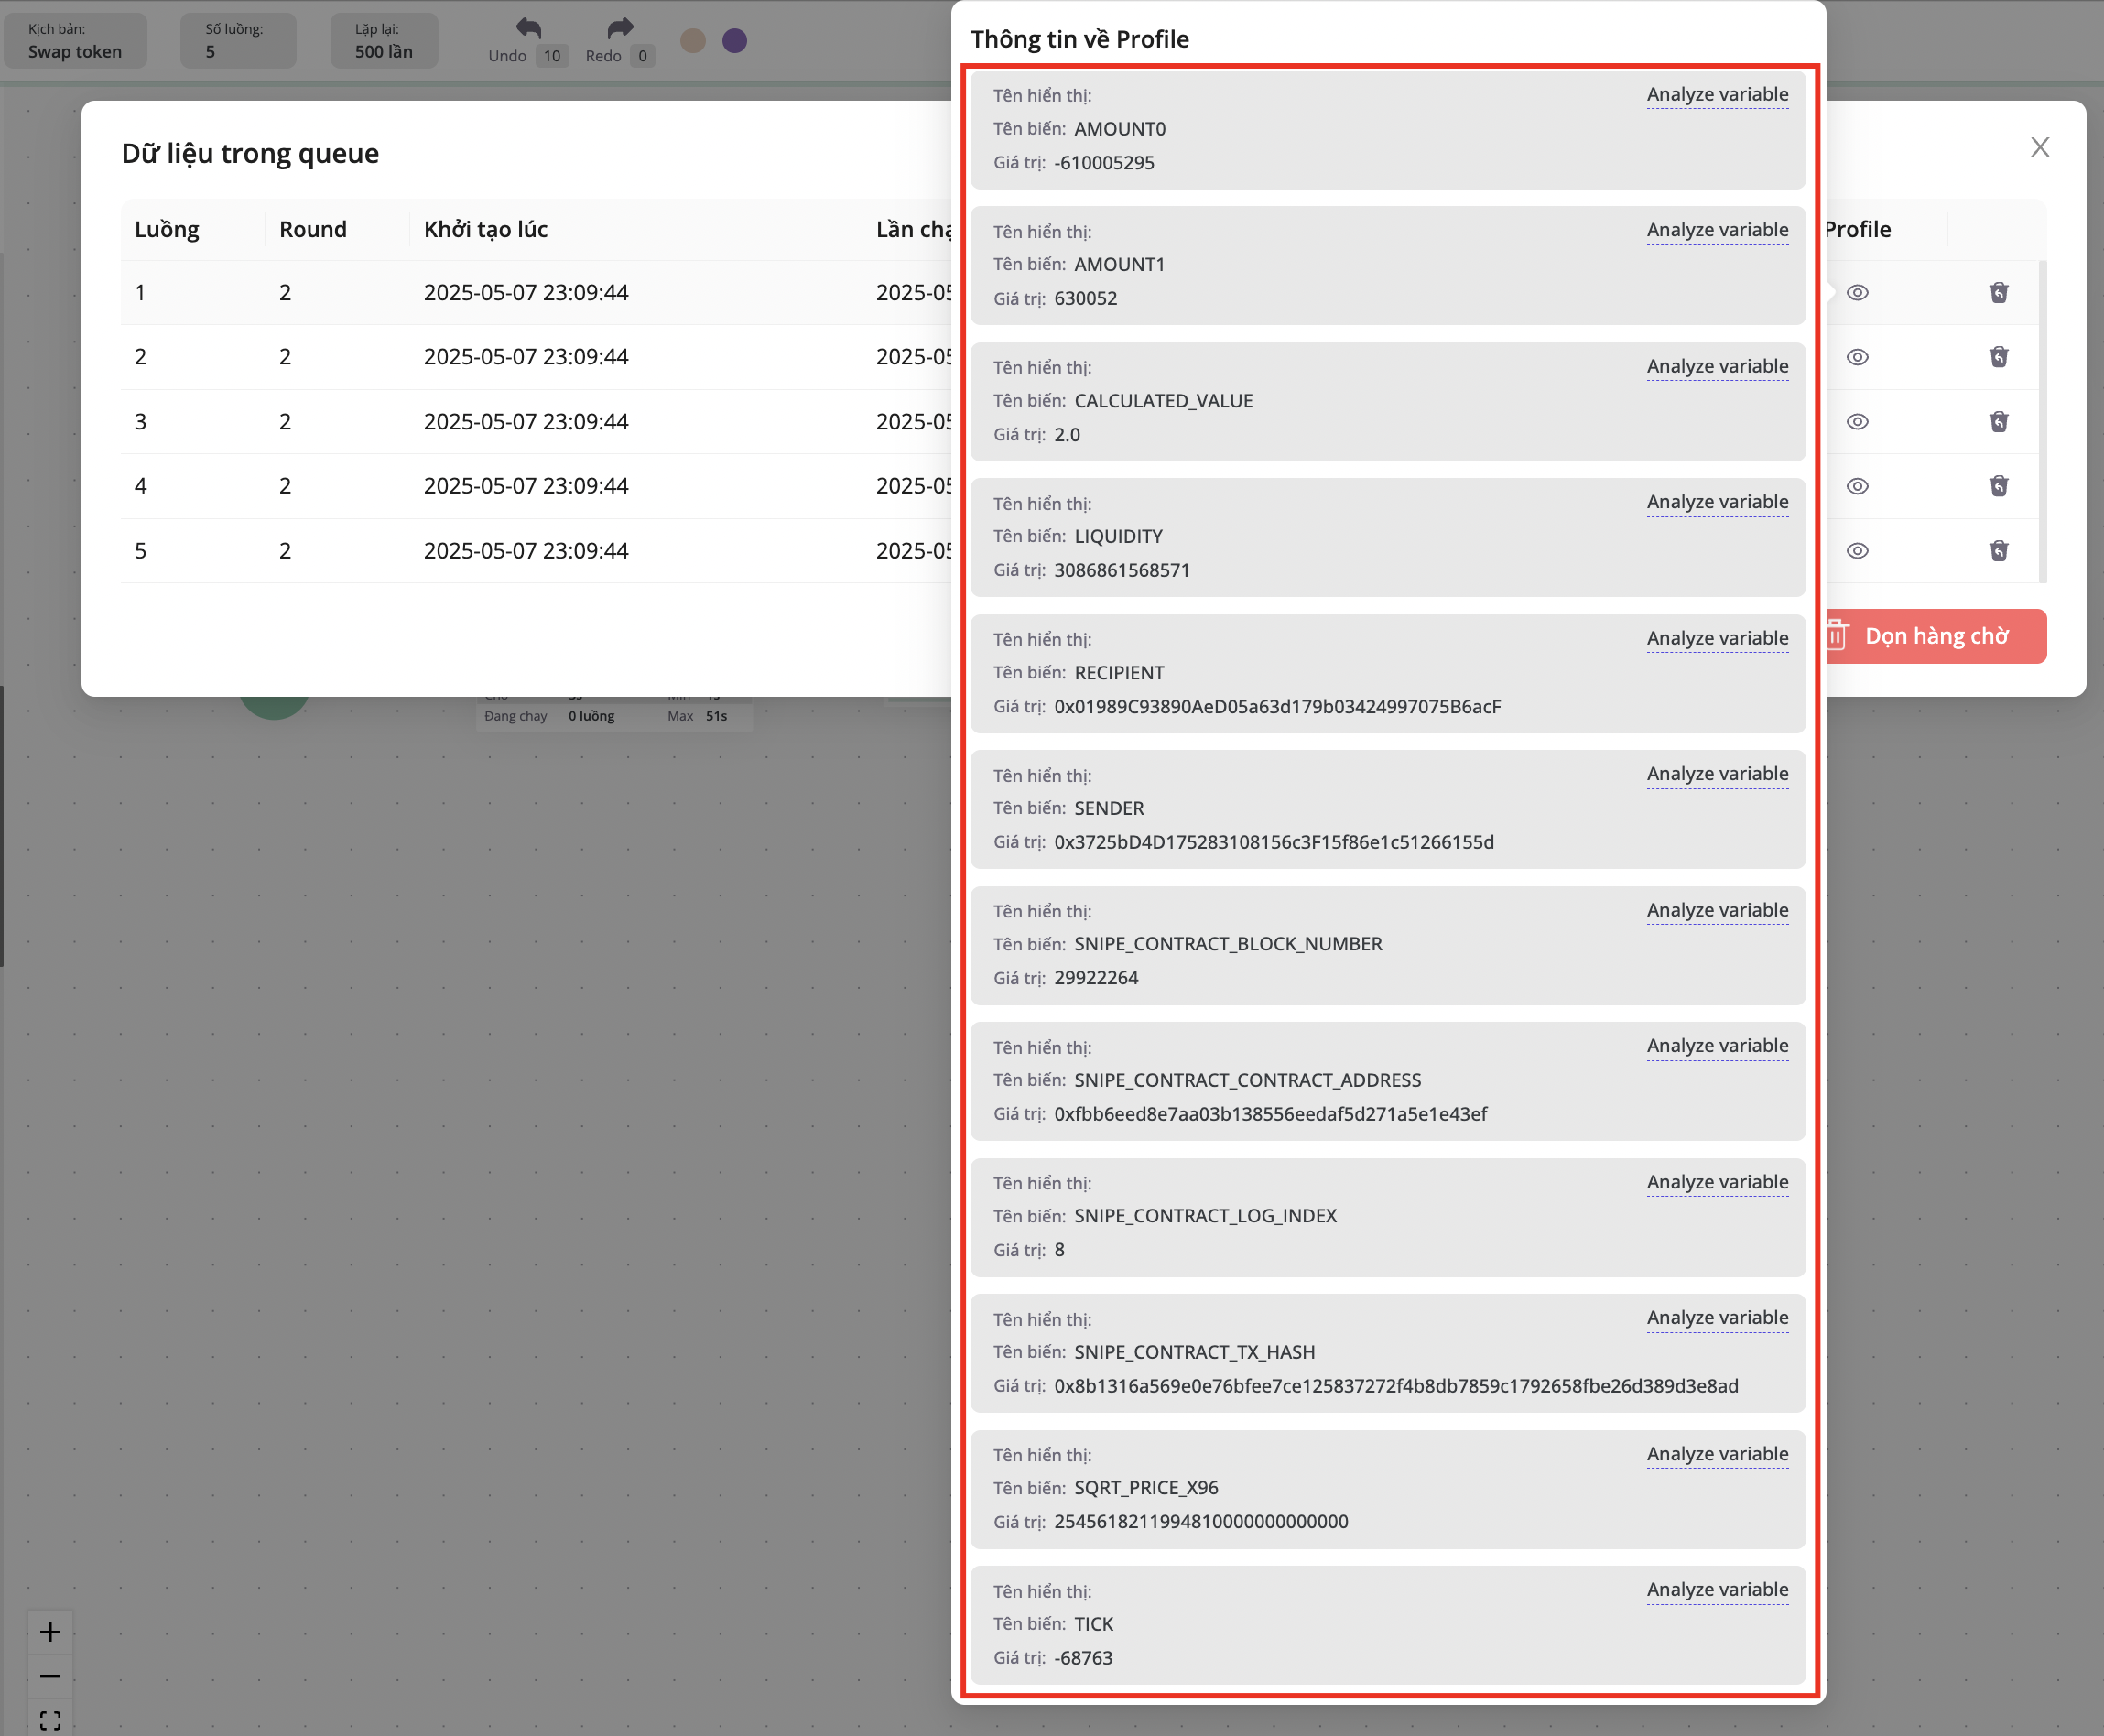Image resolution: width=2104 pixels, height=1736 pixels.
Task: Click Analyze variable for AMOUNT0
Action: 1717,94
